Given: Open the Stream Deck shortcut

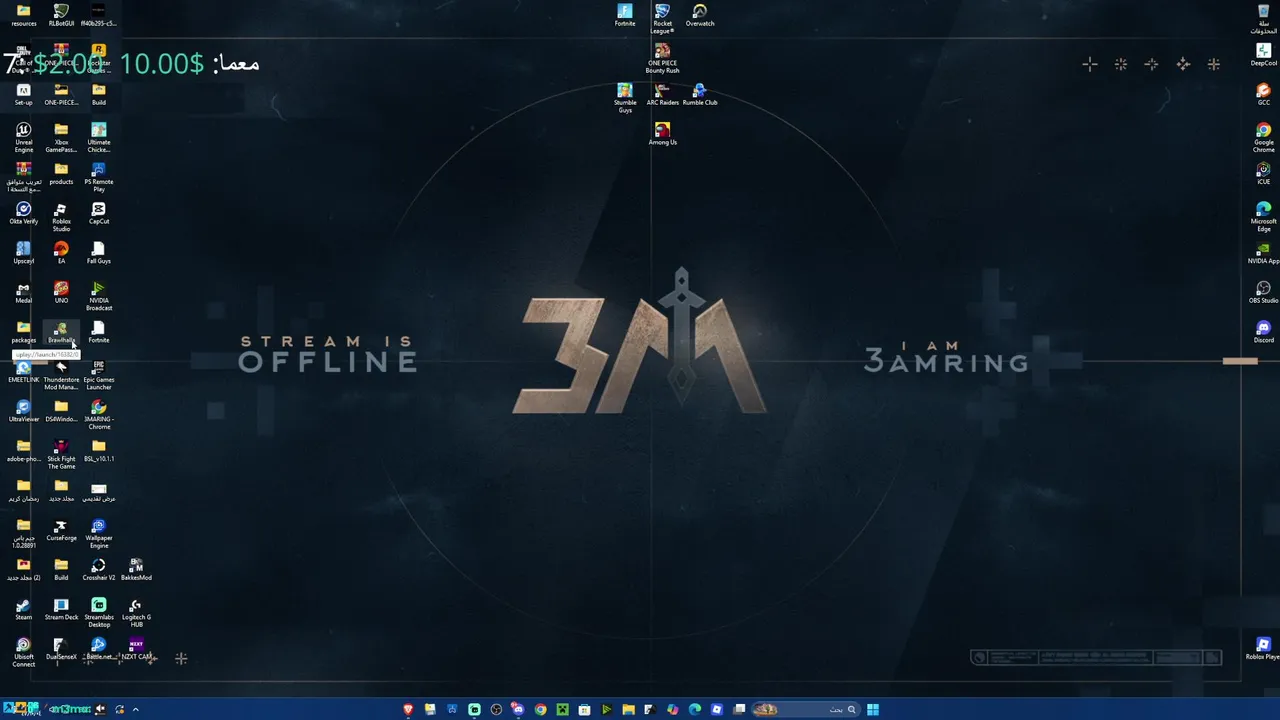Looking at the screenshot, I should tap(61, 609).
